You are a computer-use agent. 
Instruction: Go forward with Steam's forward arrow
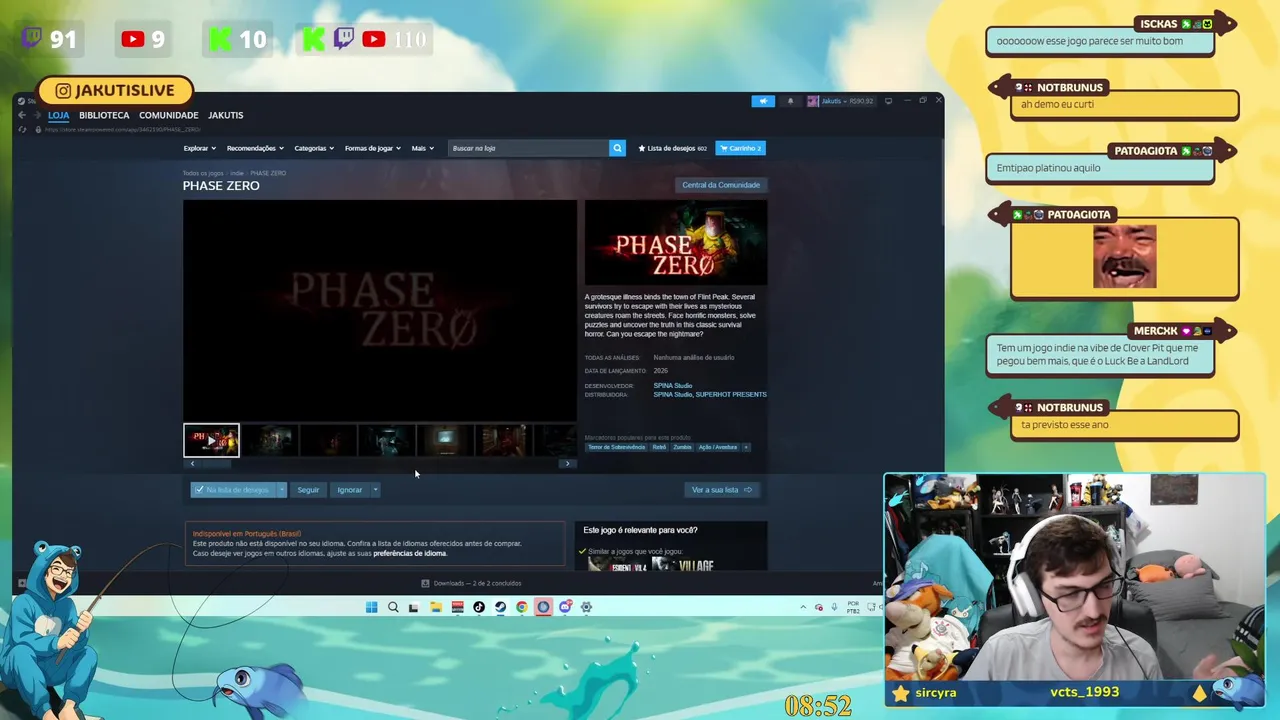37,115
